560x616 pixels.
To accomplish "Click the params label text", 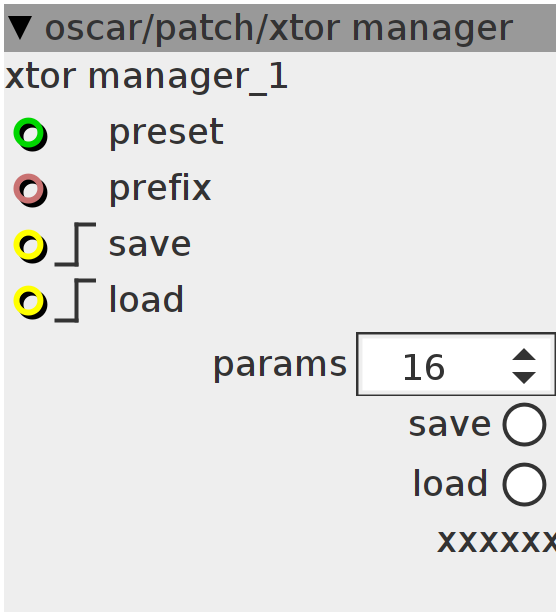I will (280, 366).
